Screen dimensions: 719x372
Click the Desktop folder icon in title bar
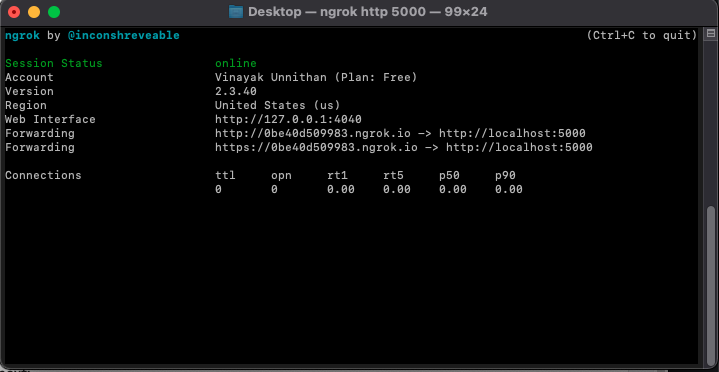[x=236, y=12]
